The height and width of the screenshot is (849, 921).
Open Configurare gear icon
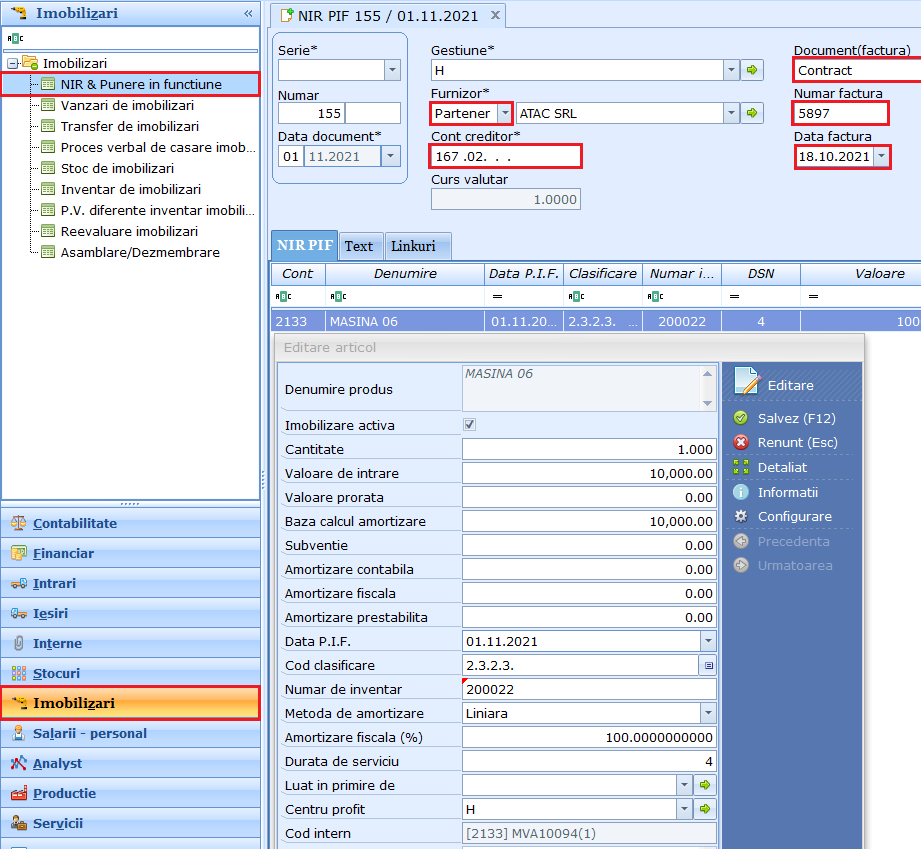tap(741, 516)
